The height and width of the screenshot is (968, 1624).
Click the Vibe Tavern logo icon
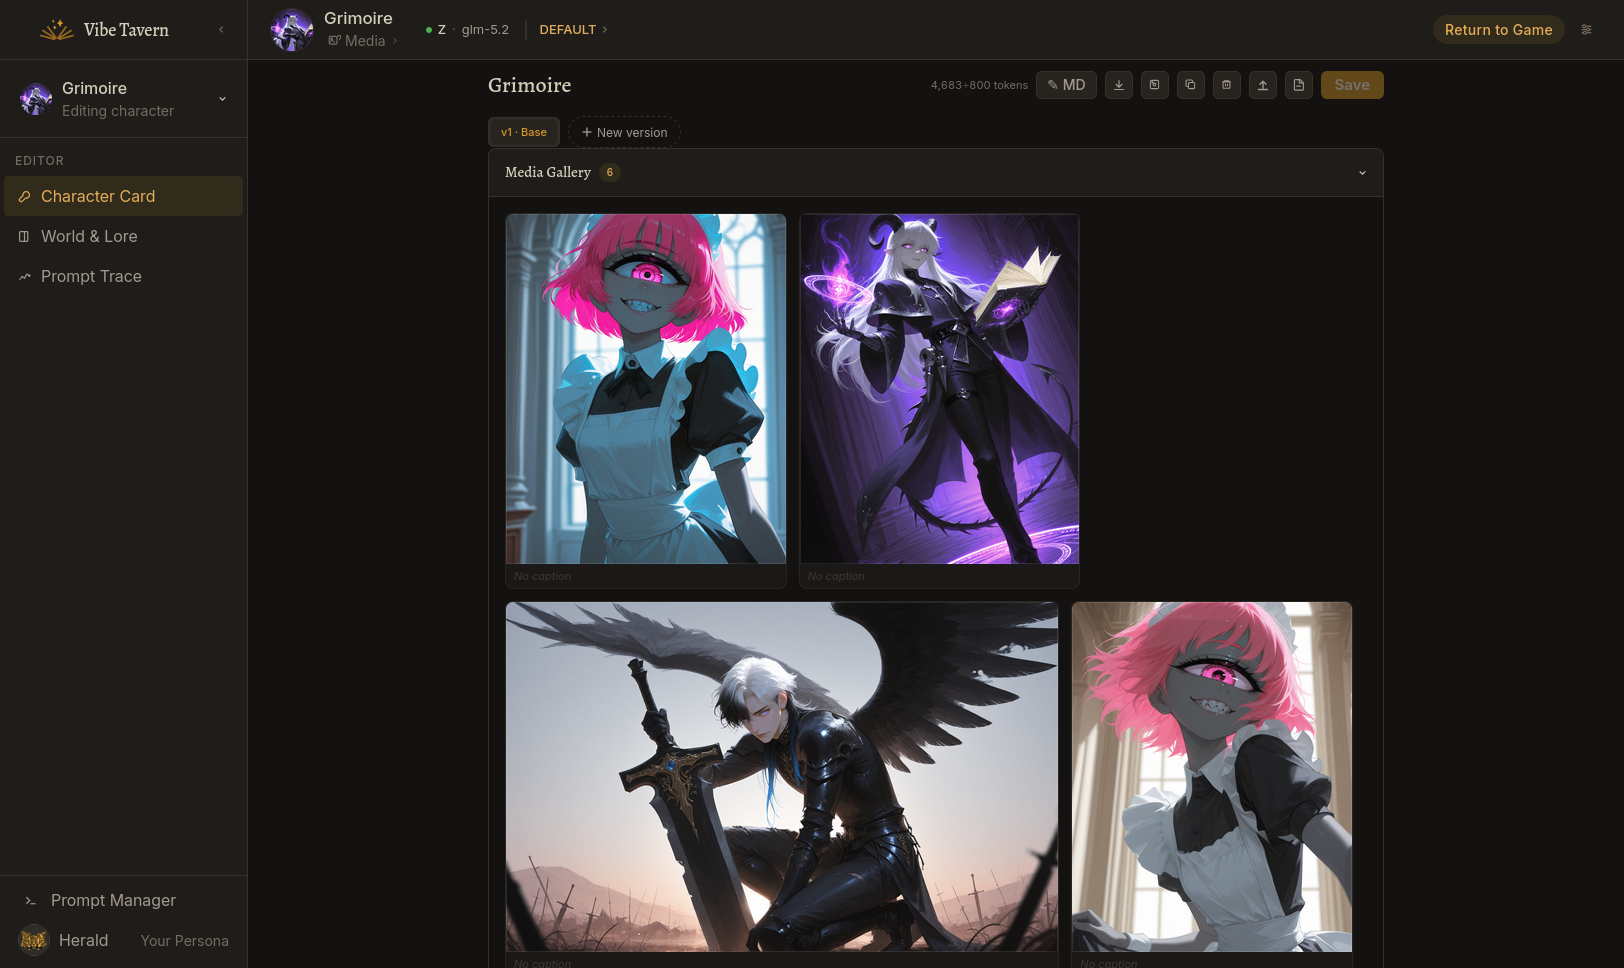coord(57,30)
